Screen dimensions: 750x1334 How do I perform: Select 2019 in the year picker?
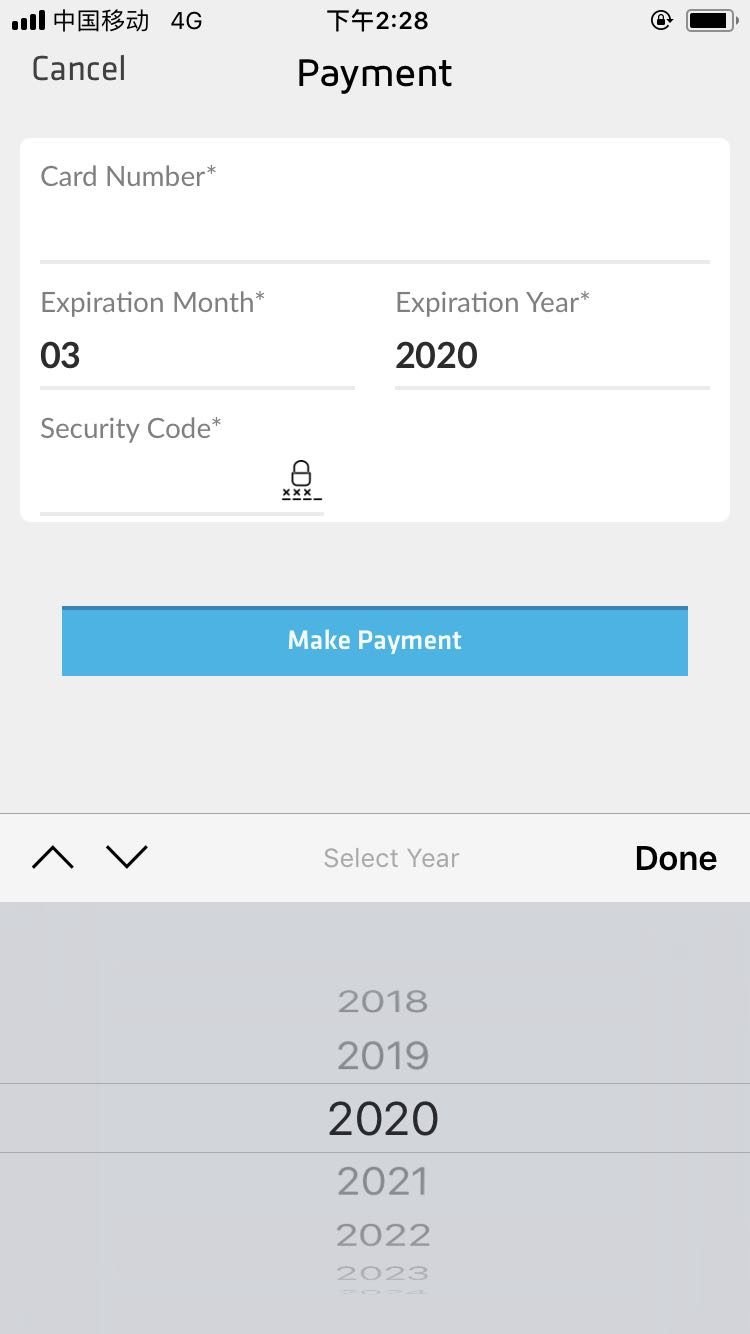point(383,1056)
